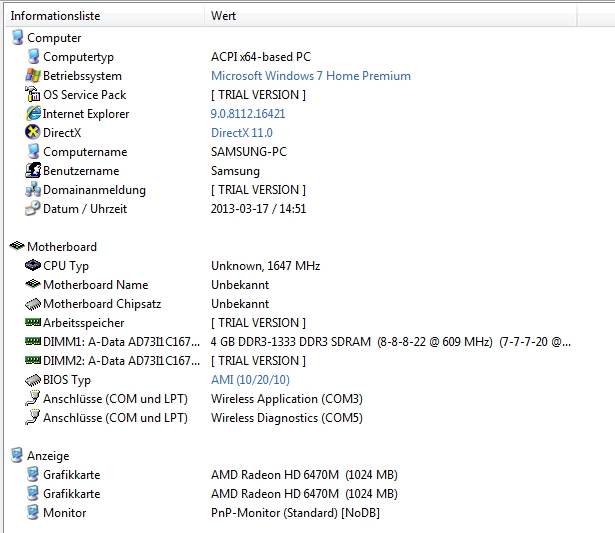Viewport: 615px width, 533px height.
Task: Click the Motherboard Name icon
Action: [33, 284]
